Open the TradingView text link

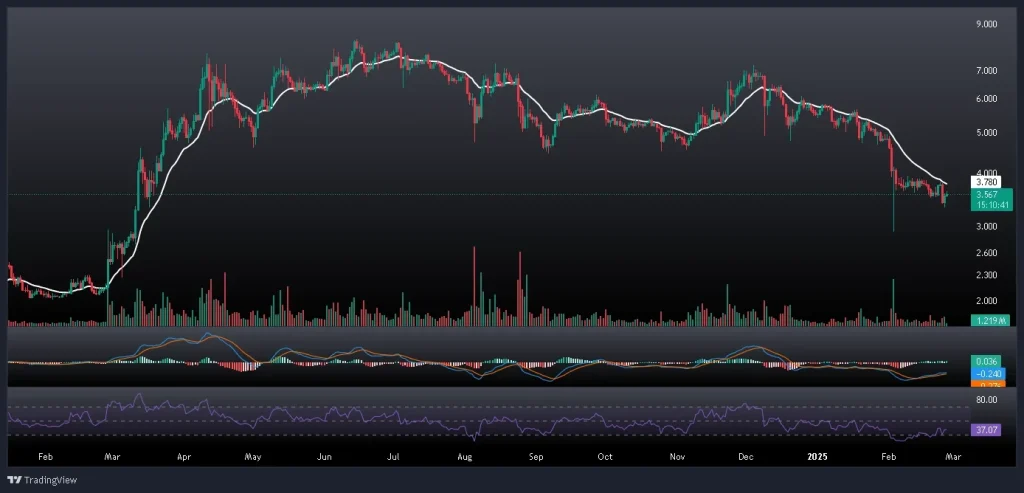coord(52,479)
